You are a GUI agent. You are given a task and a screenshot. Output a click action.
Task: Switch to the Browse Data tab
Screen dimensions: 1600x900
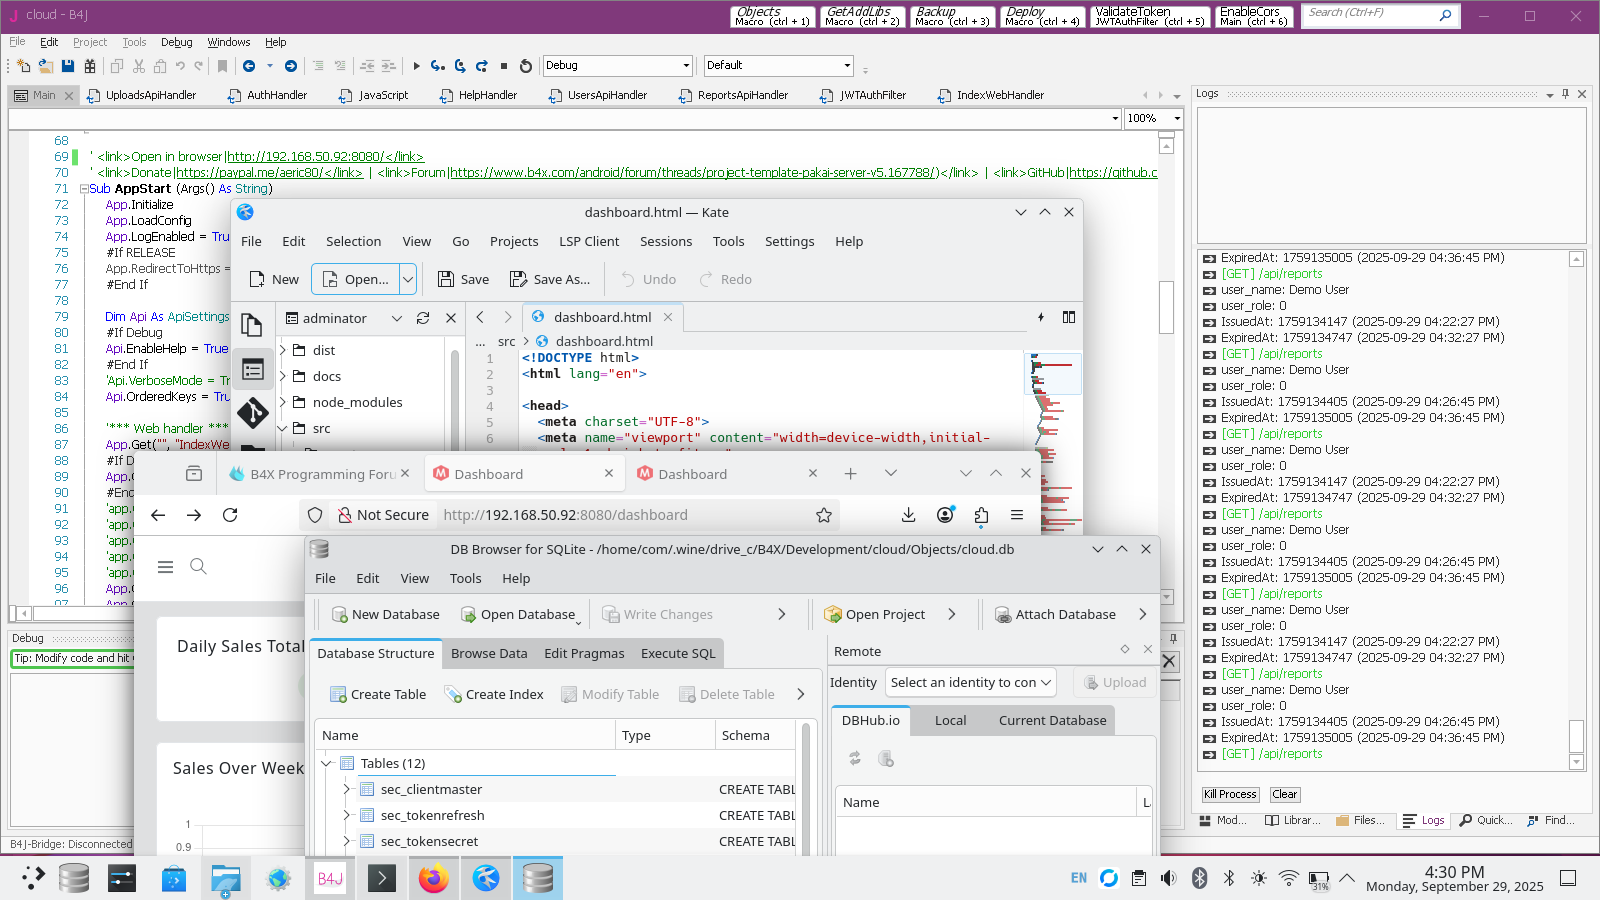[489, 653]
